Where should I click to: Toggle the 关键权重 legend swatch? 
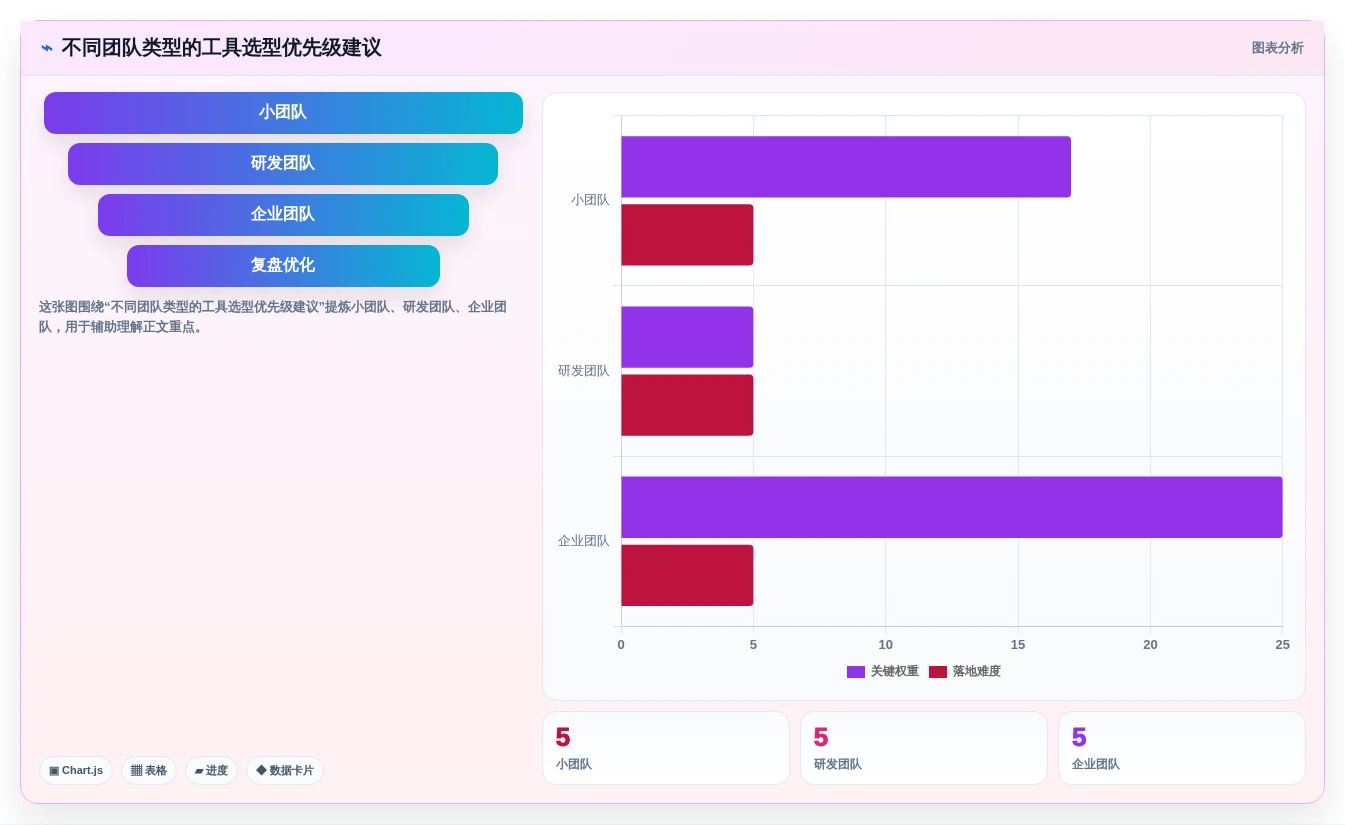[856, 672]
